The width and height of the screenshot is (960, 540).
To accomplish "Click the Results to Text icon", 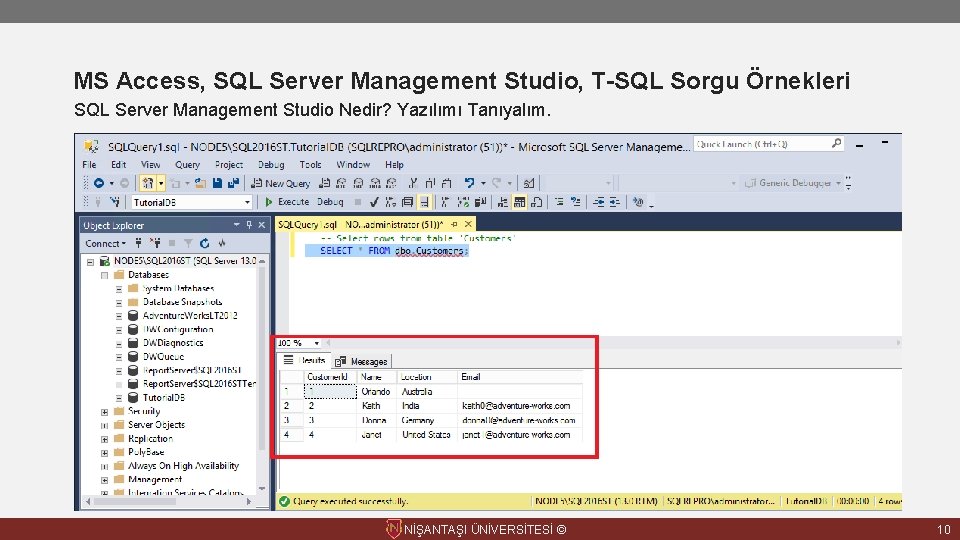I will pyautogui.click(x=503, y=202).
